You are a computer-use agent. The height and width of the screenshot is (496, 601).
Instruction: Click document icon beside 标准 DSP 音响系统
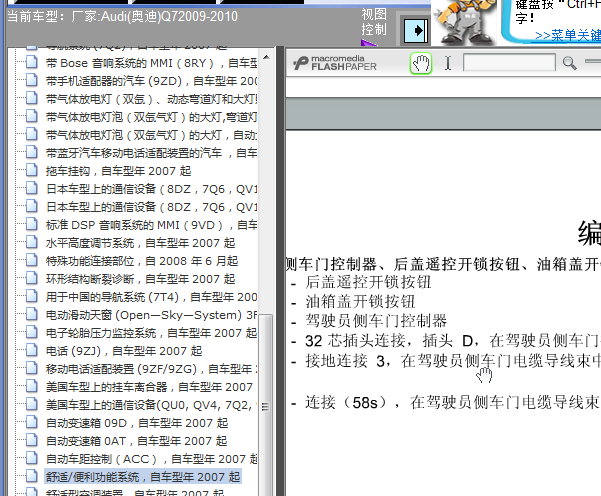pyautogui.click(x=32, y=224)
